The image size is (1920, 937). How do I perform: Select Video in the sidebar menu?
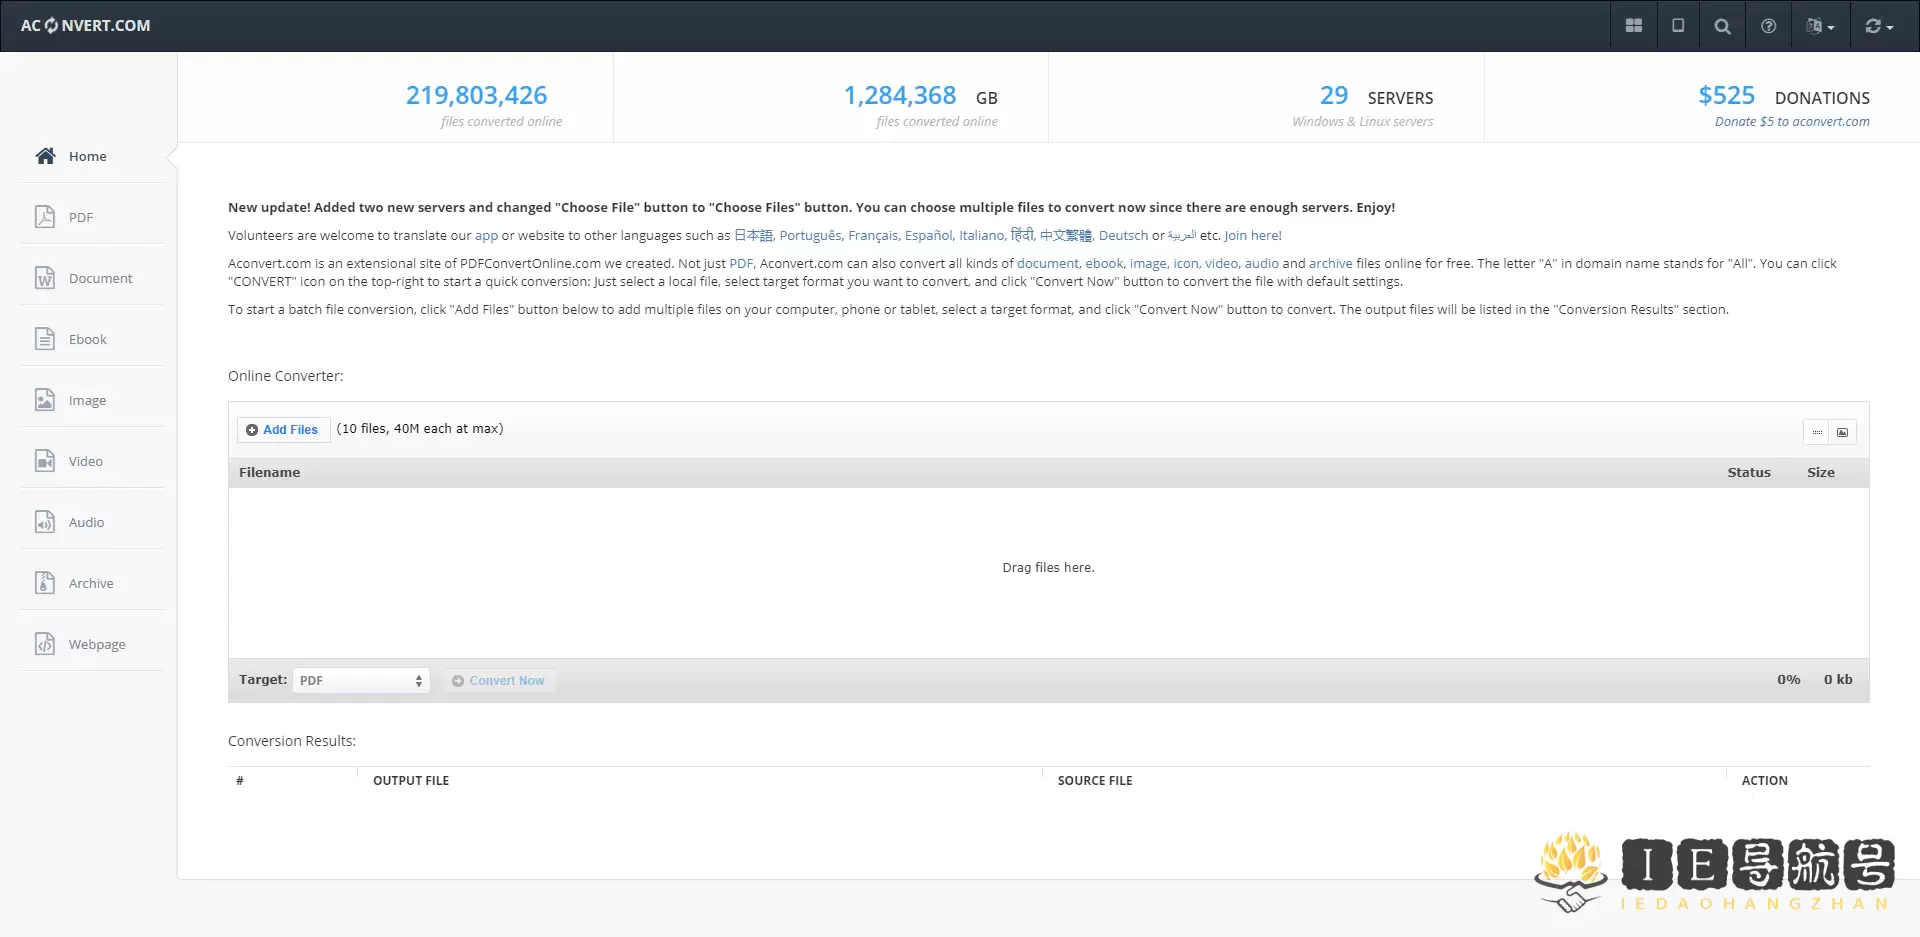[x=85, y=461]
